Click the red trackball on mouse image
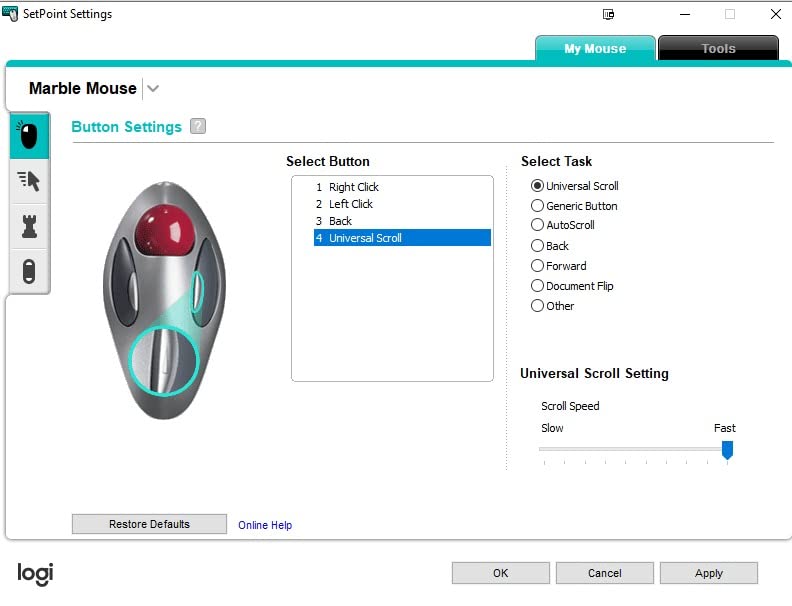Viewport: 792px width, 606px height. 165,229
